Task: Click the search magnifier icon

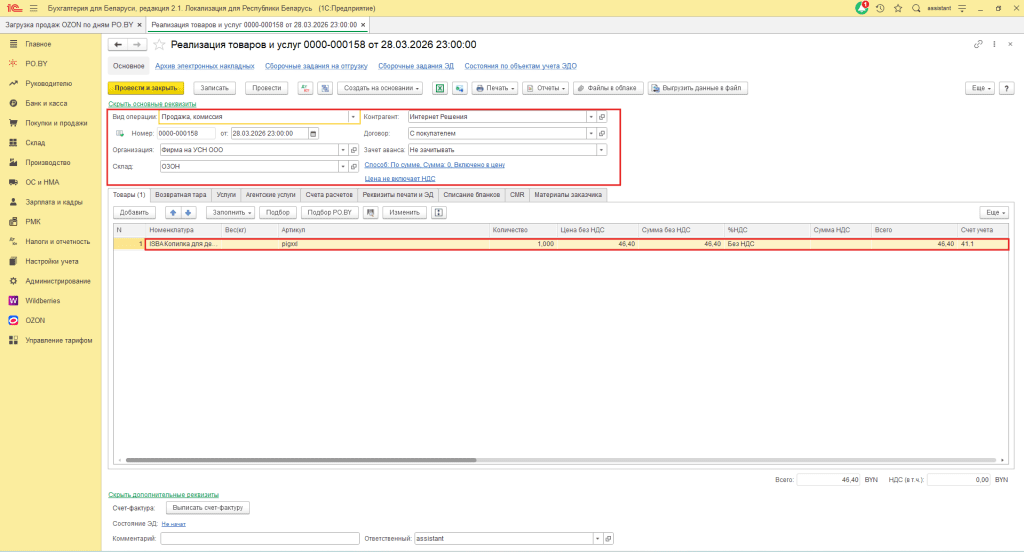Action: 916,8
